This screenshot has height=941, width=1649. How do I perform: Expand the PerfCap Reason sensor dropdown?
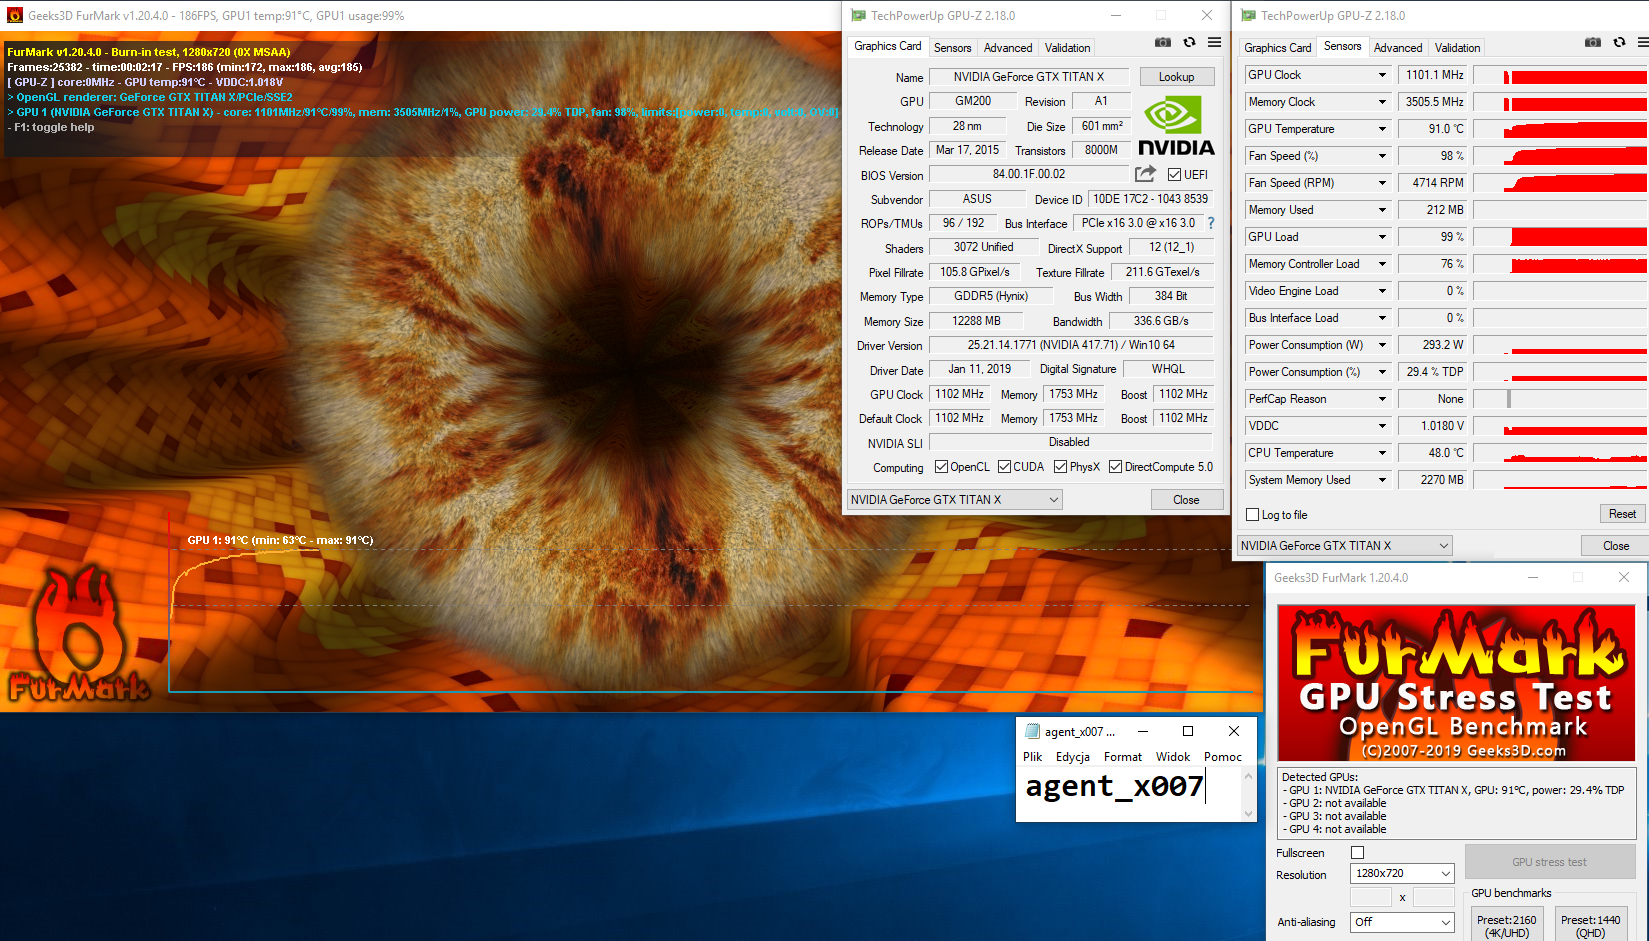click(1382, 399)
